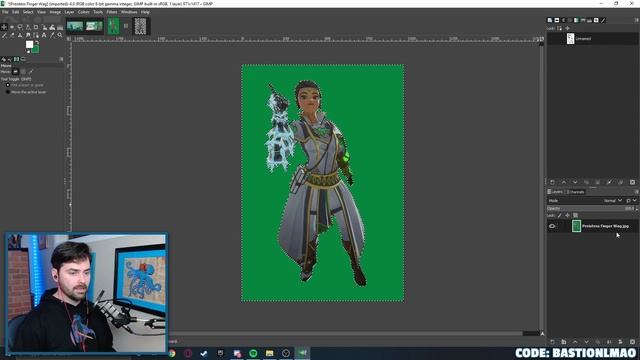Viewport: 640px width, 360px height.
Task: Delete layer button at bottom right
Action: pyautogui.click(x=632, y=342)
